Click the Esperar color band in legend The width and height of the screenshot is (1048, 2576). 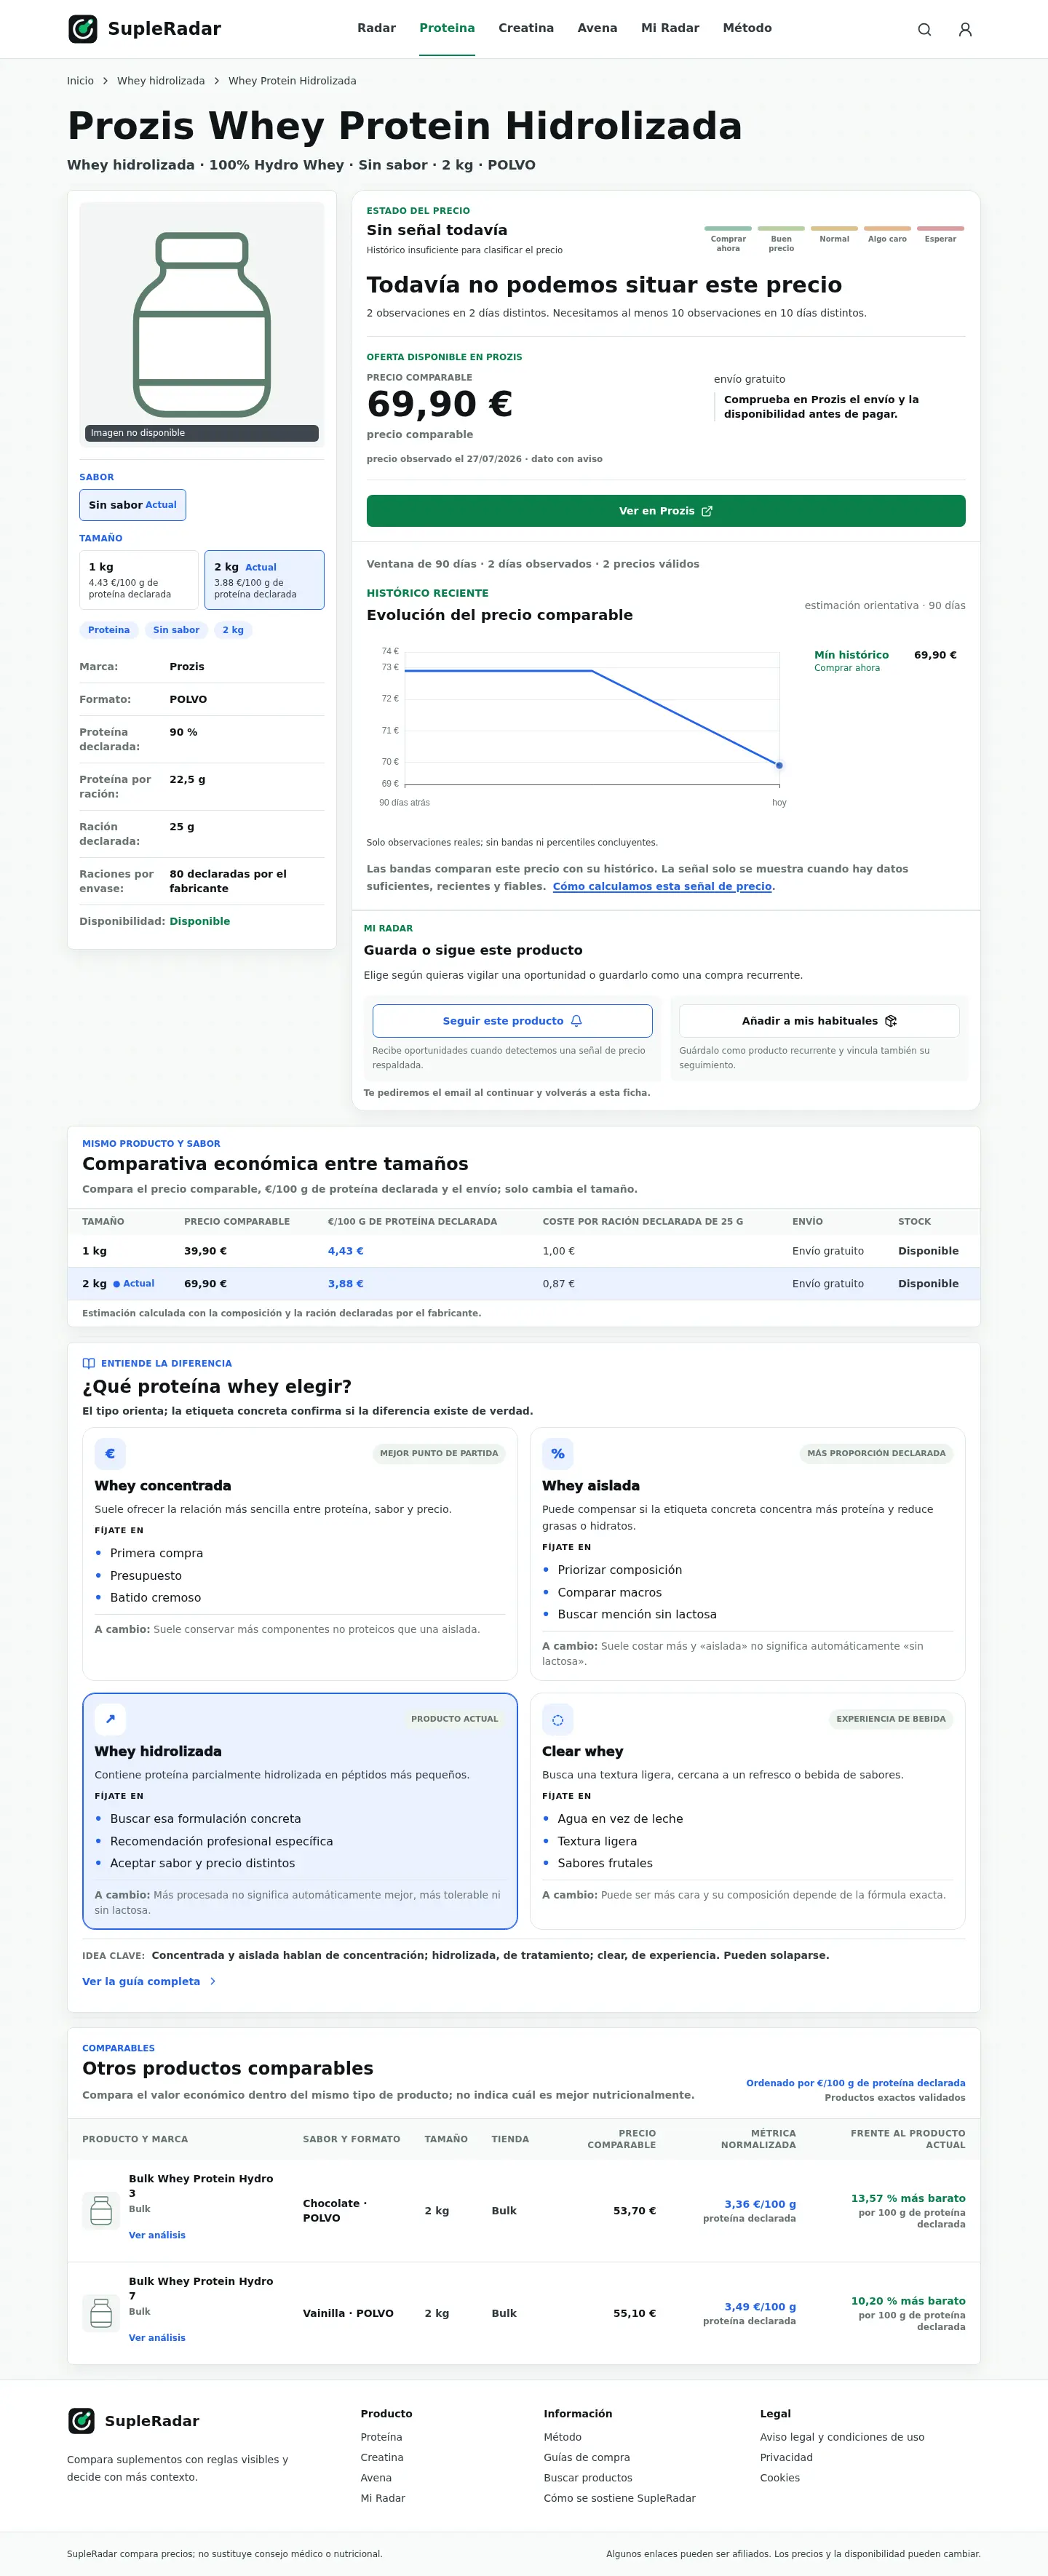click(x=940, y=229)
